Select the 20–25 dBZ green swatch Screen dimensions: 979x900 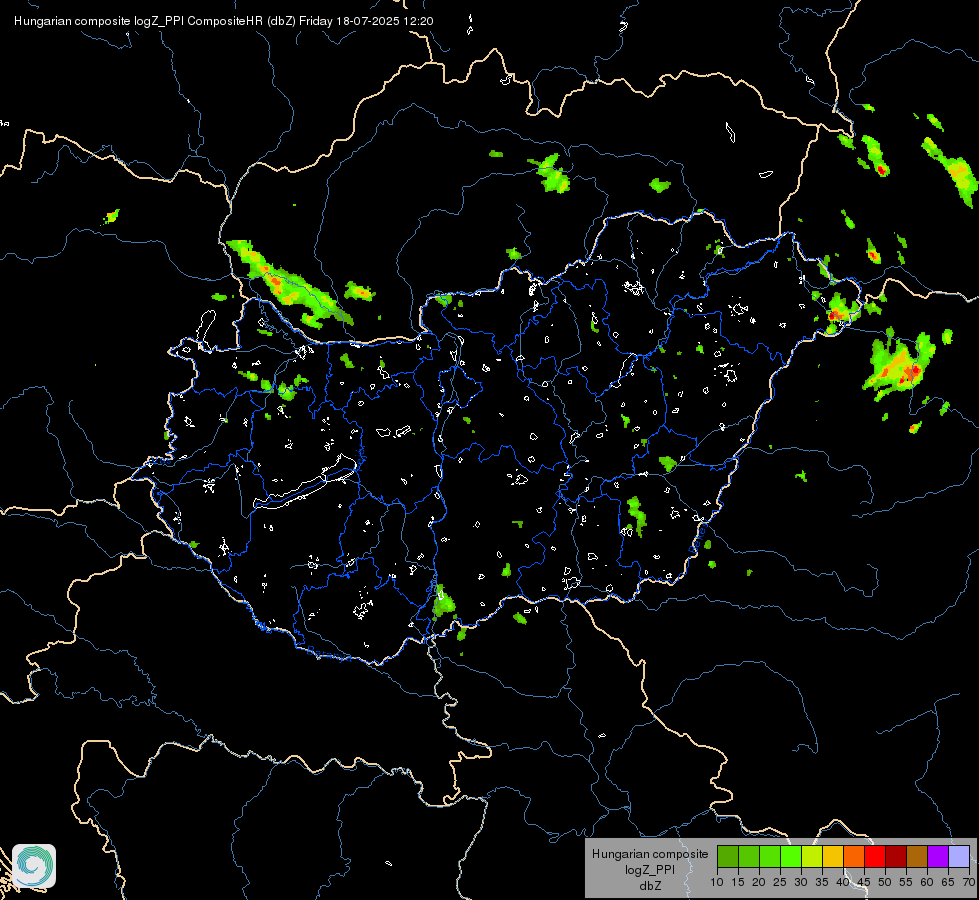(770, 856)
